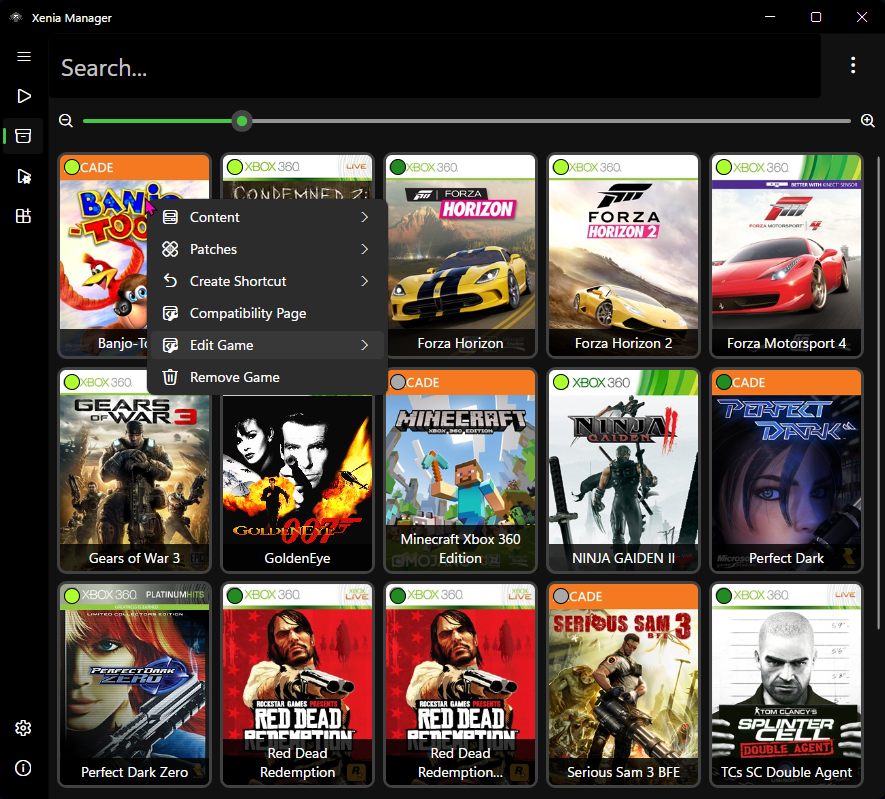Click the zoom-in magnifier icon
This screenshot has width=885, height=799.
[867, 120]
